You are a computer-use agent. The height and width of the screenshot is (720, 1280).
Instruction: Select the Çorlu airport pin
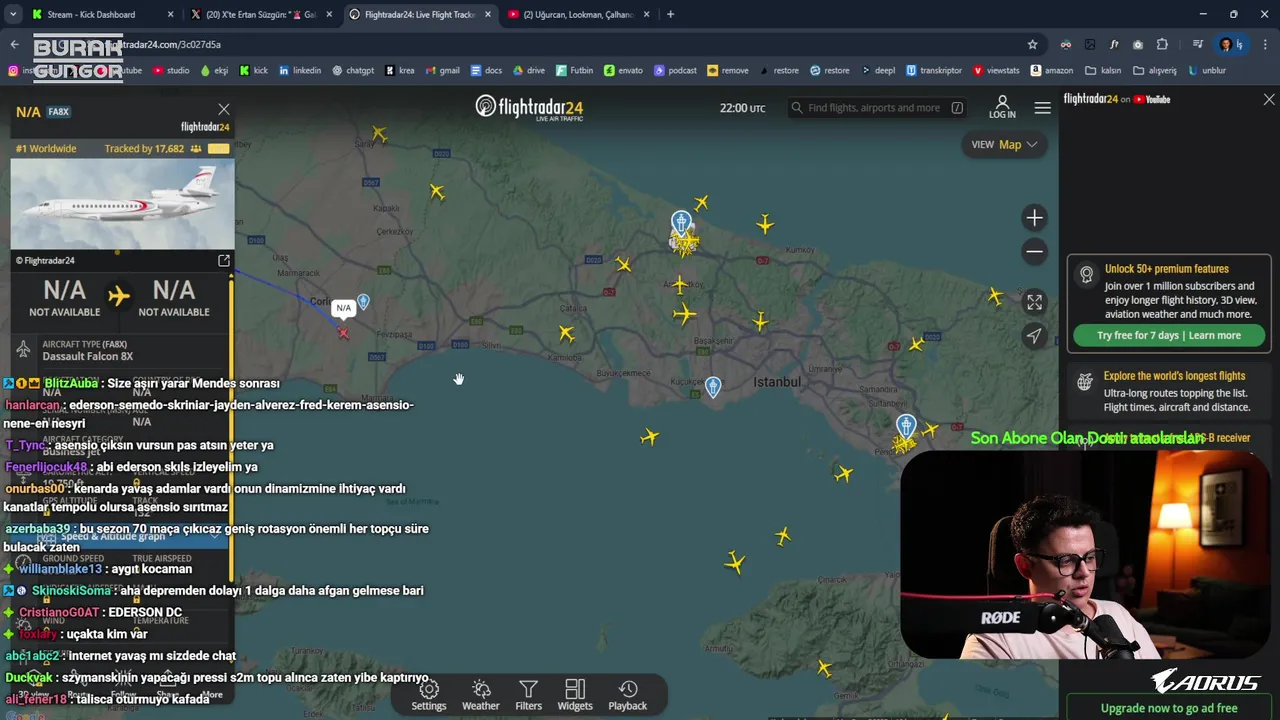tap(363, 302)
